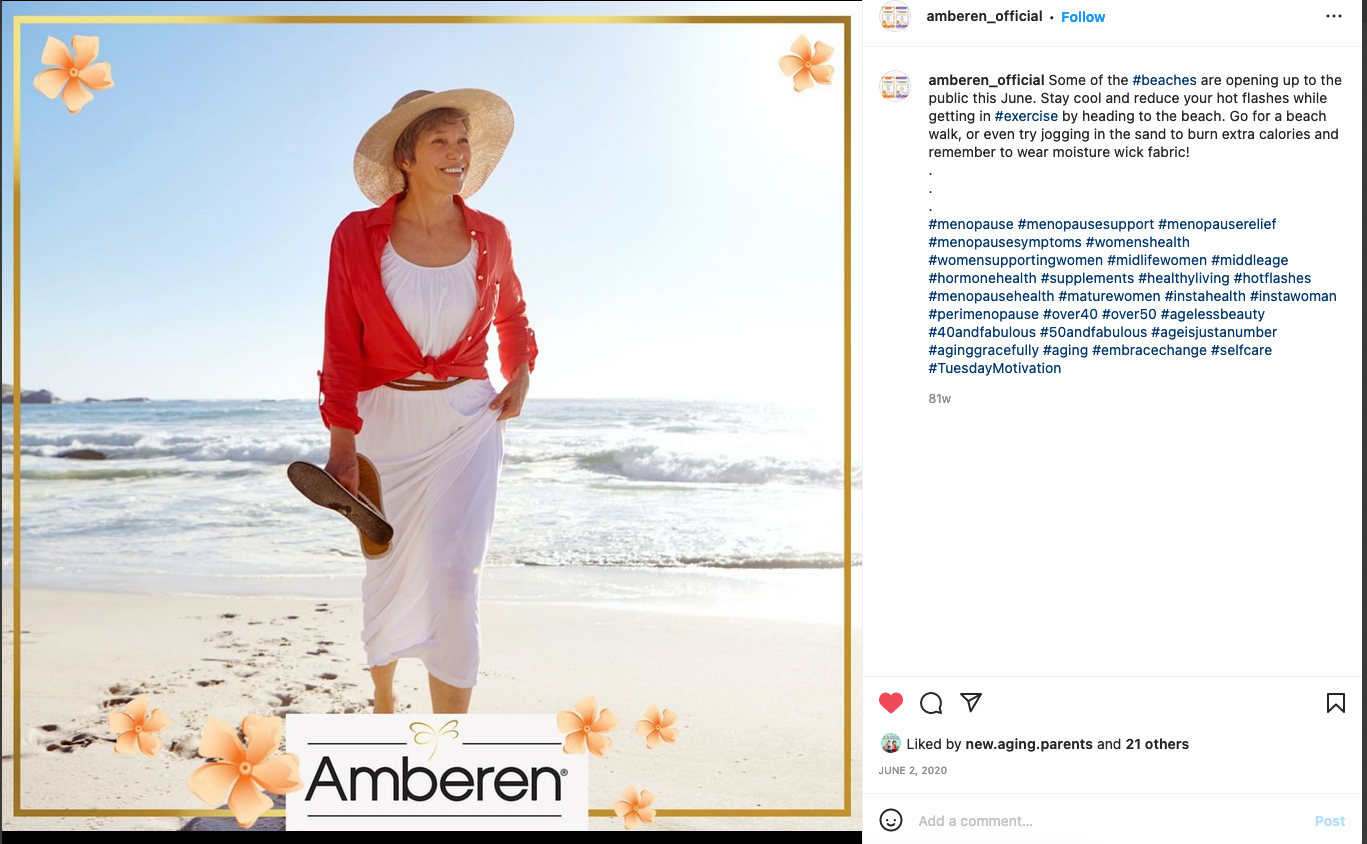Click the avatar beside the caption

[x=895, y=86]
